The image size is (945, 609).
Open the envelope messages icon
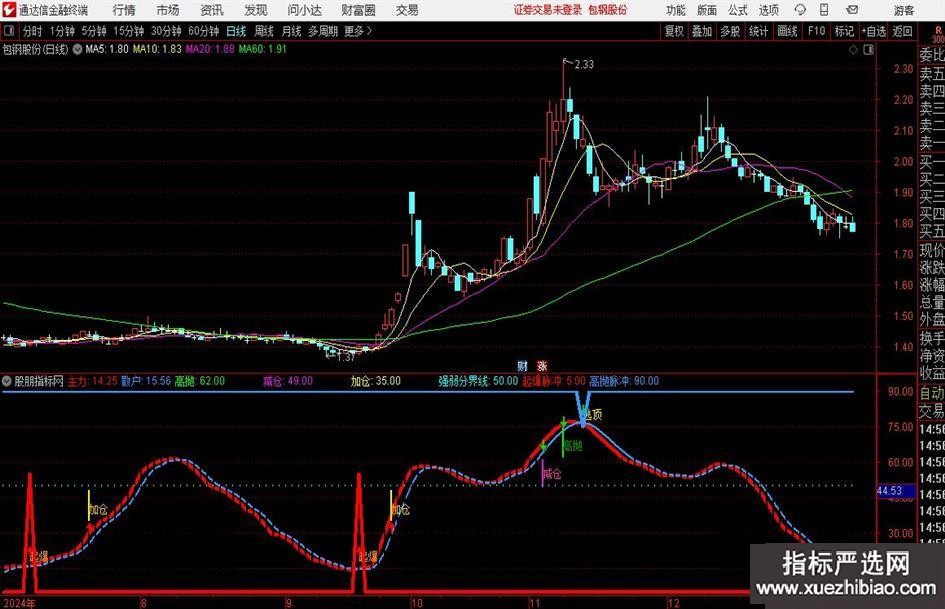click(852, 10)
